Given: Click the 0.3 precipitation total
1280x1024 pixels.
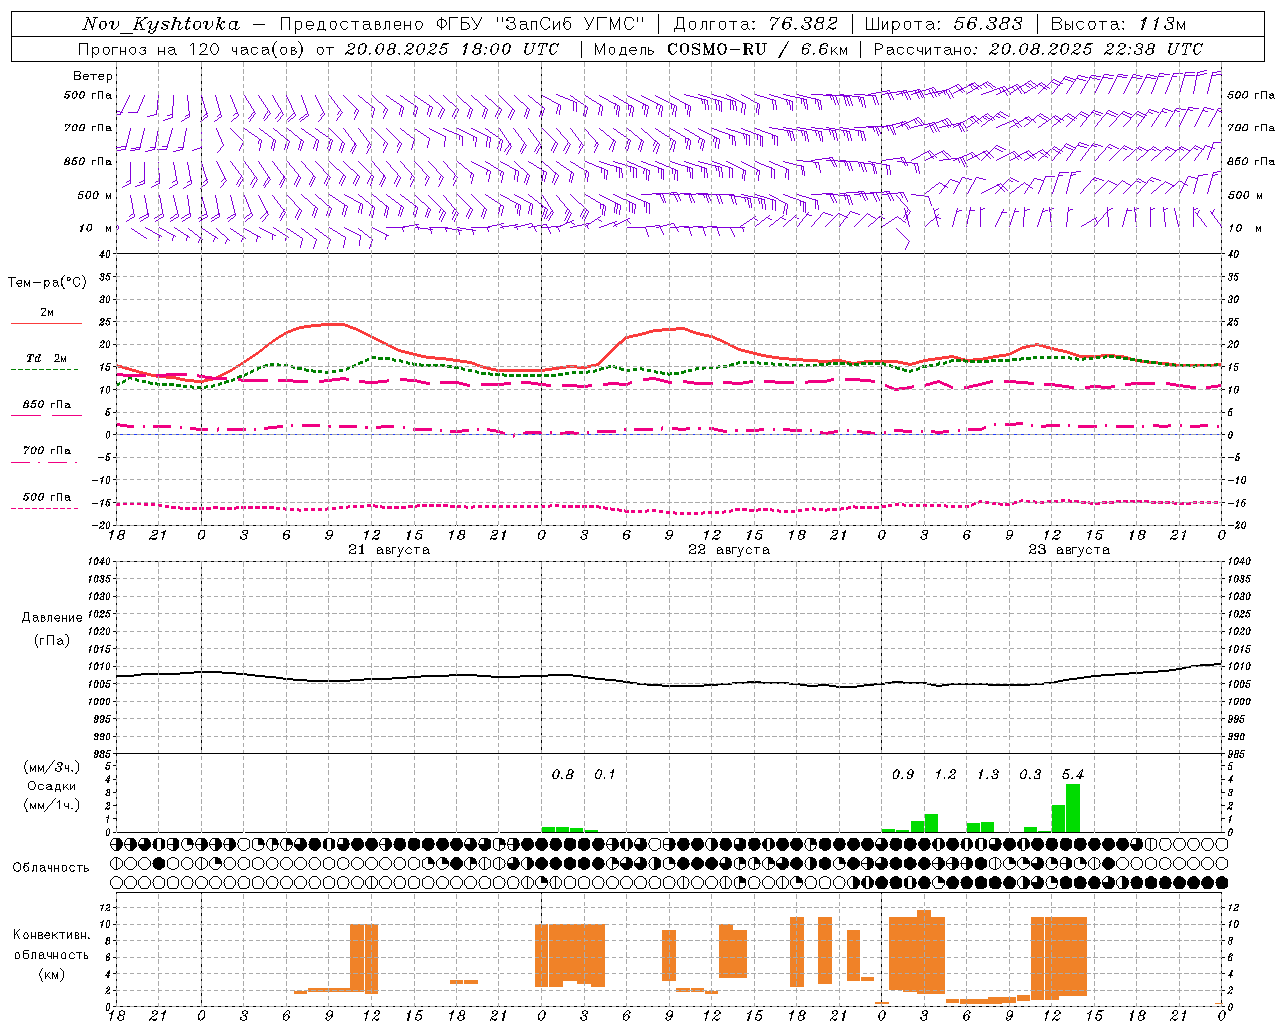Looking at the screenshot, I should click(1030, 774).
